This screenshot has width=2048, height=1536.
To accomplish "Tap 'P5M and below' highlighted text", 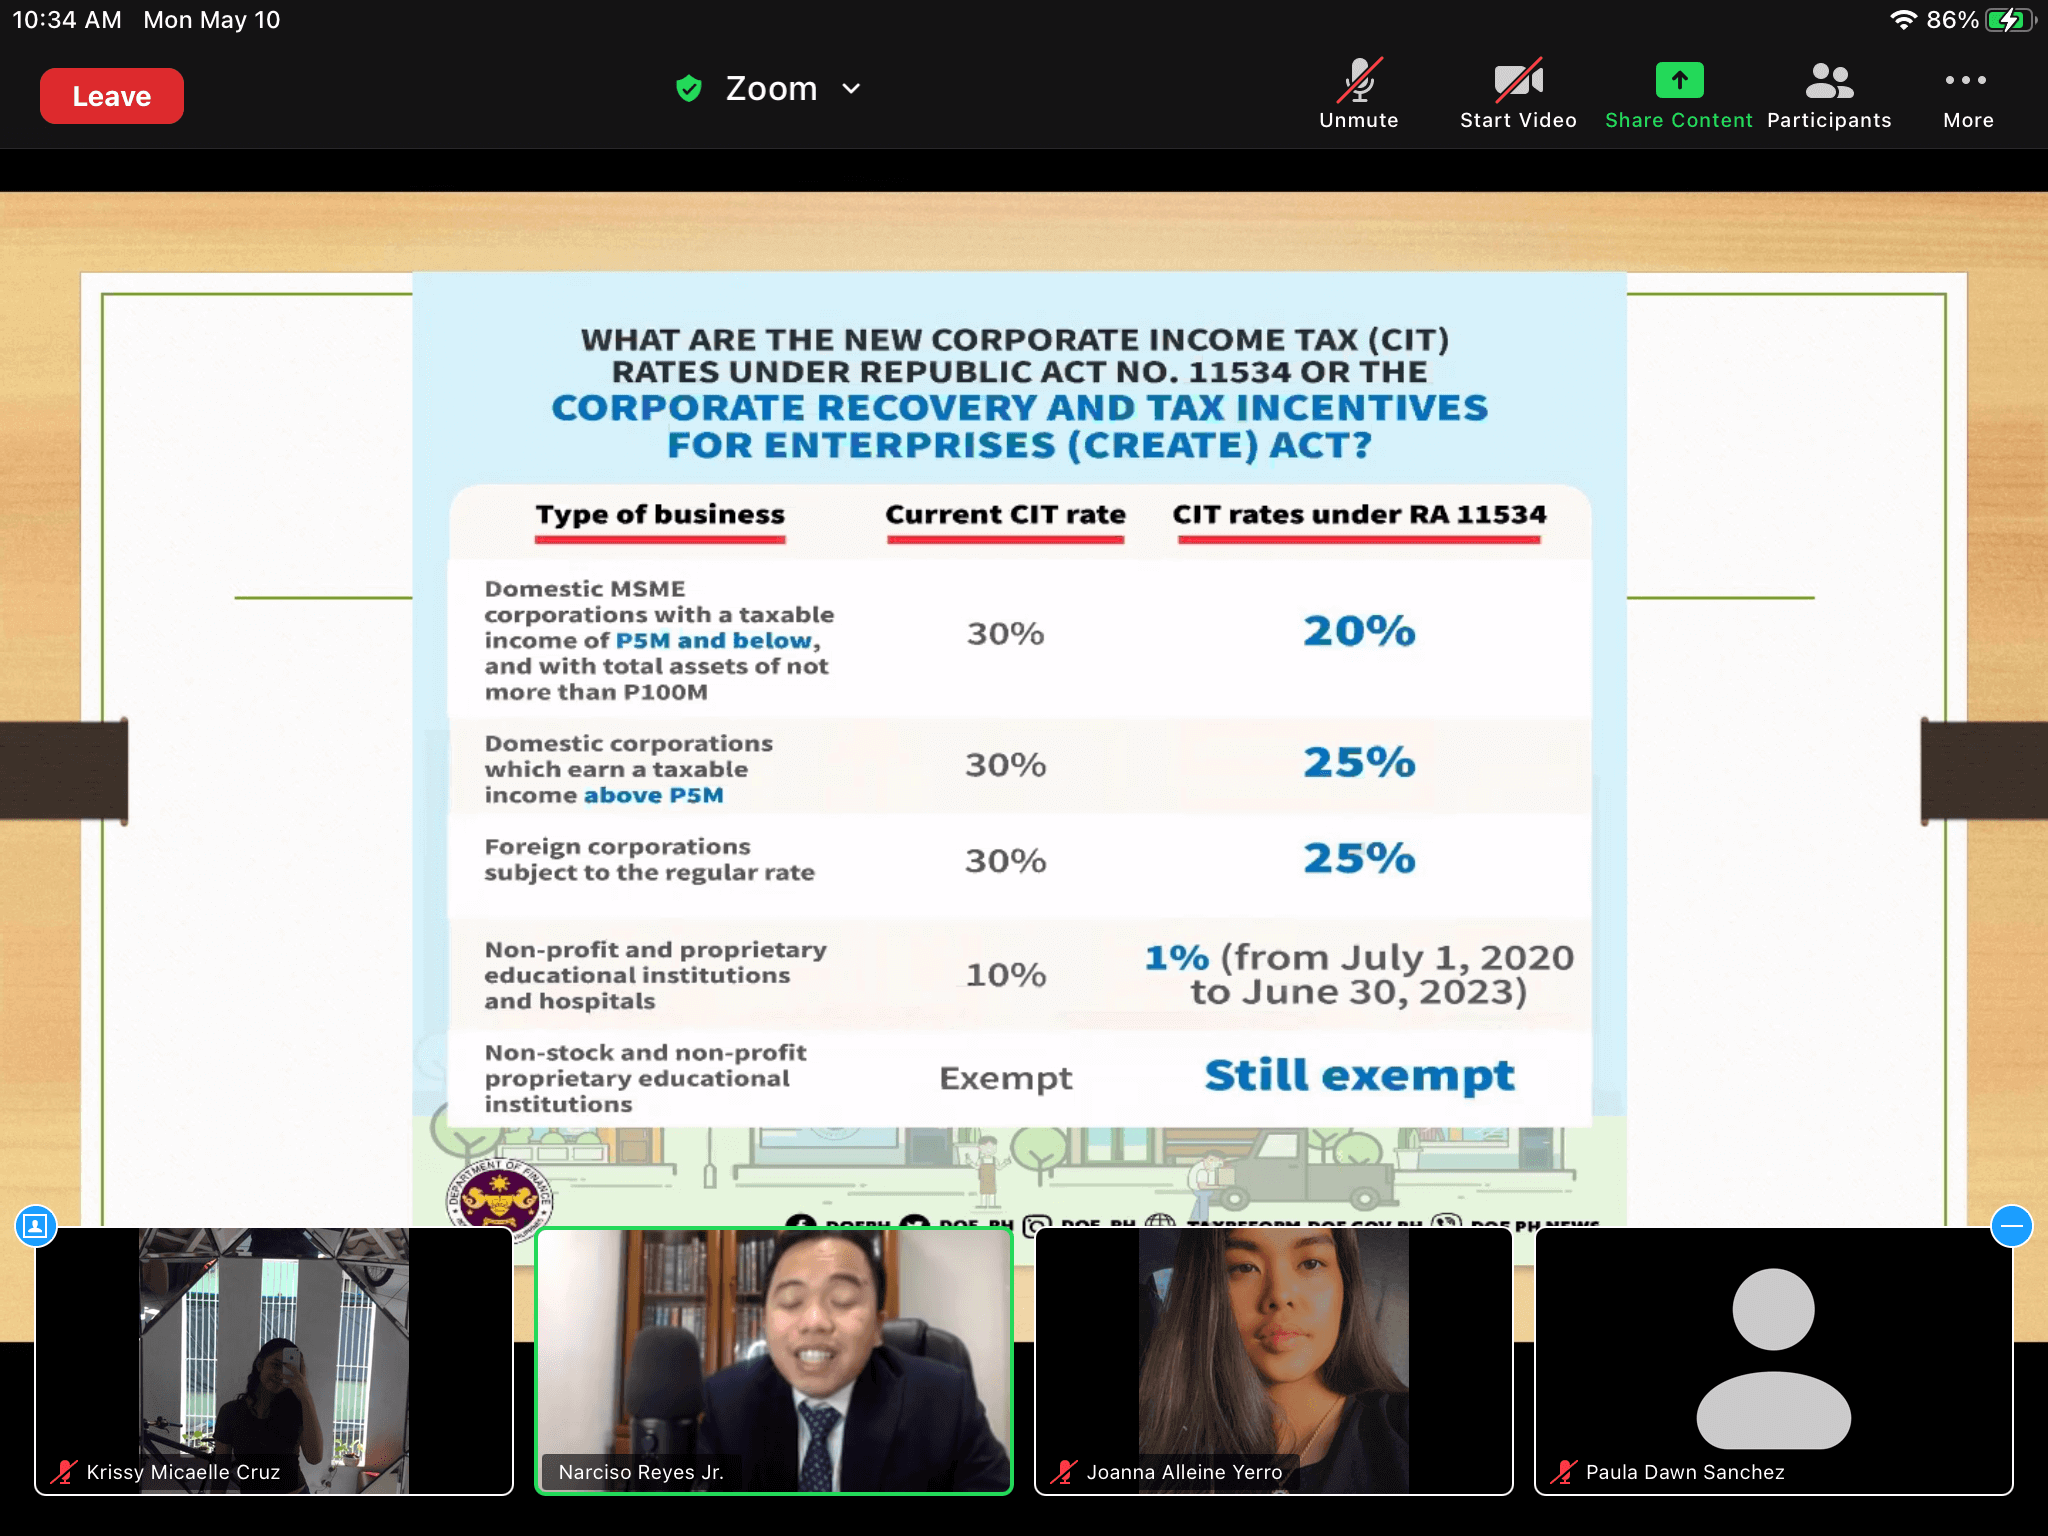I will (x=714, y=640).
